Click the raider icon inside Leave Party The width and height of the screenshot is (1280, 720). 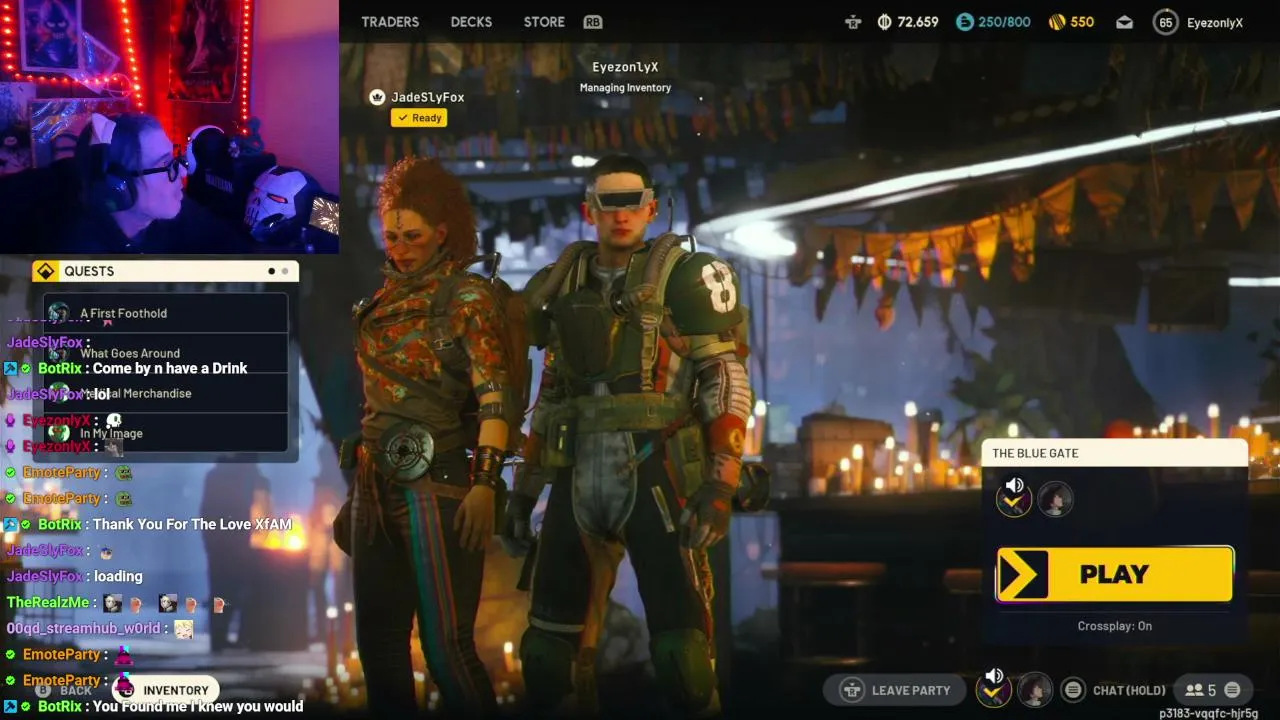click(852, 690)
